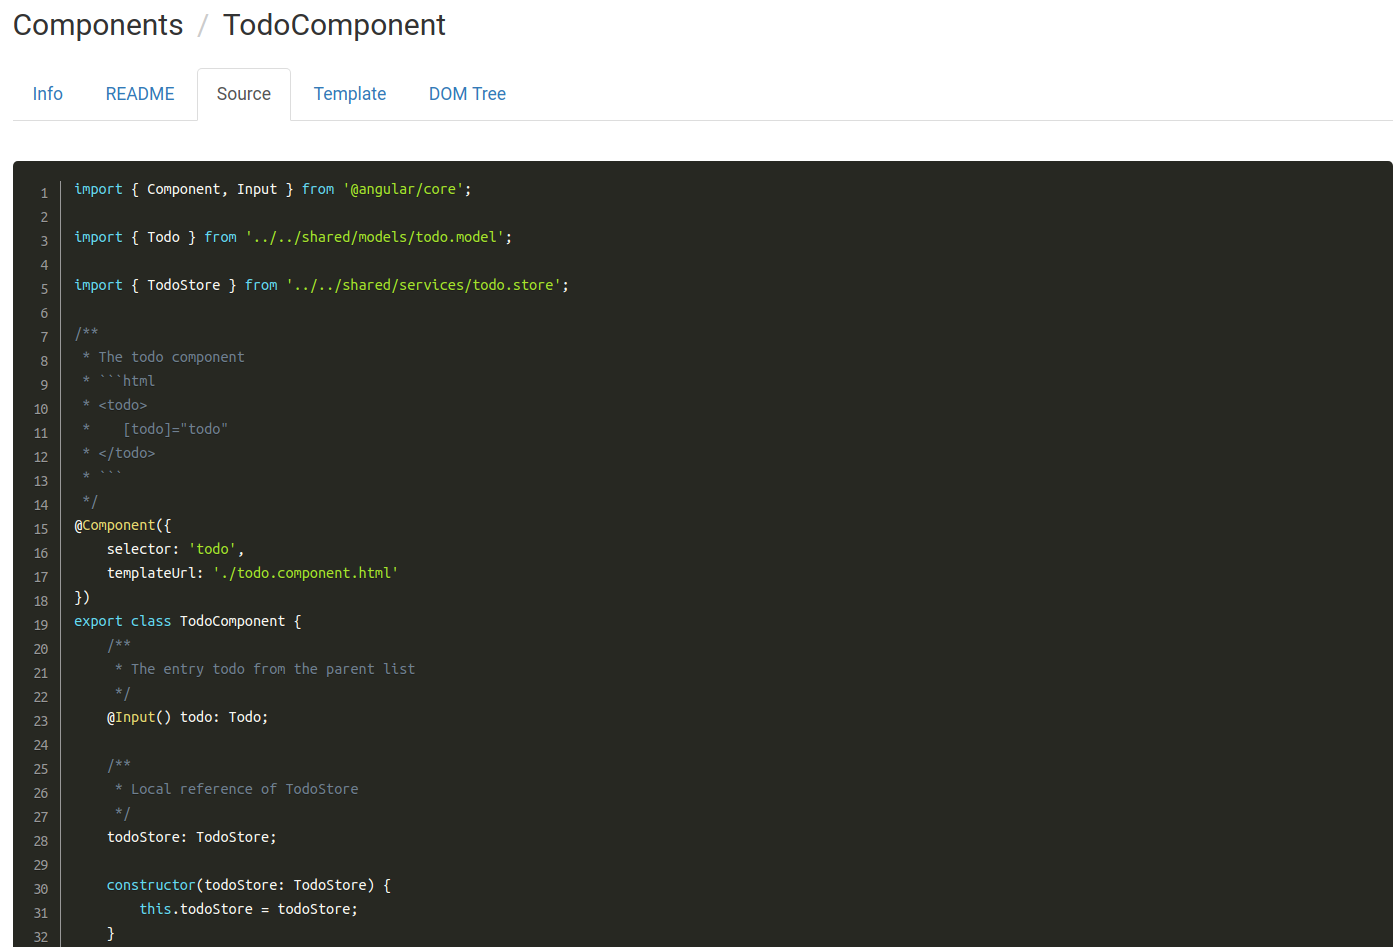Image resolution: width=1399 pixels, height=947 pixels.
Task: Click the "selector: 'todo'," line
Action: tap(176, 549)
